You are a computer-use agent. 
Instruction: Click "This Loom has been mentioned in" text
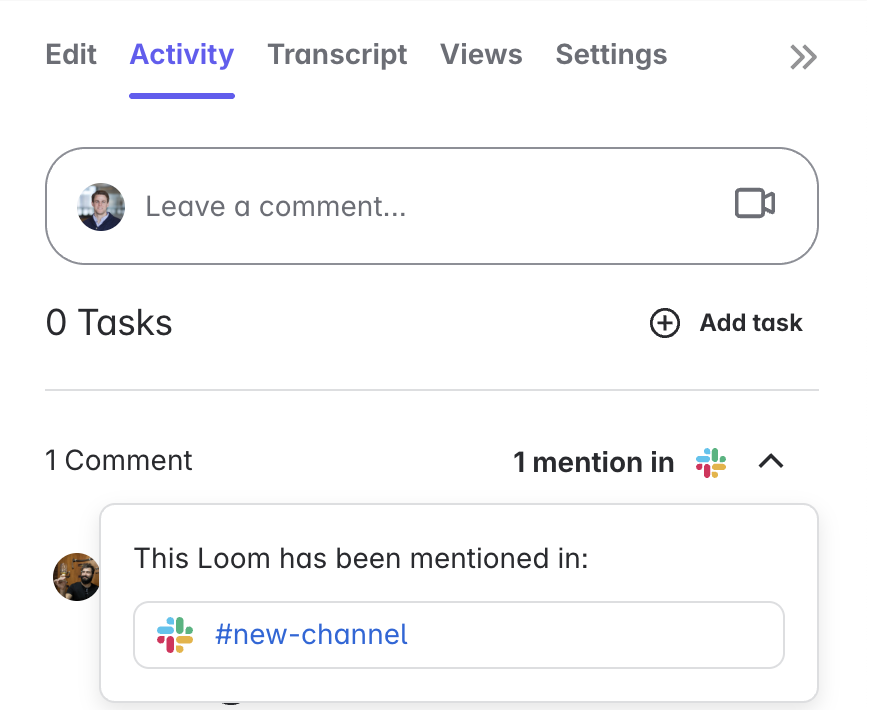(361, 558)
